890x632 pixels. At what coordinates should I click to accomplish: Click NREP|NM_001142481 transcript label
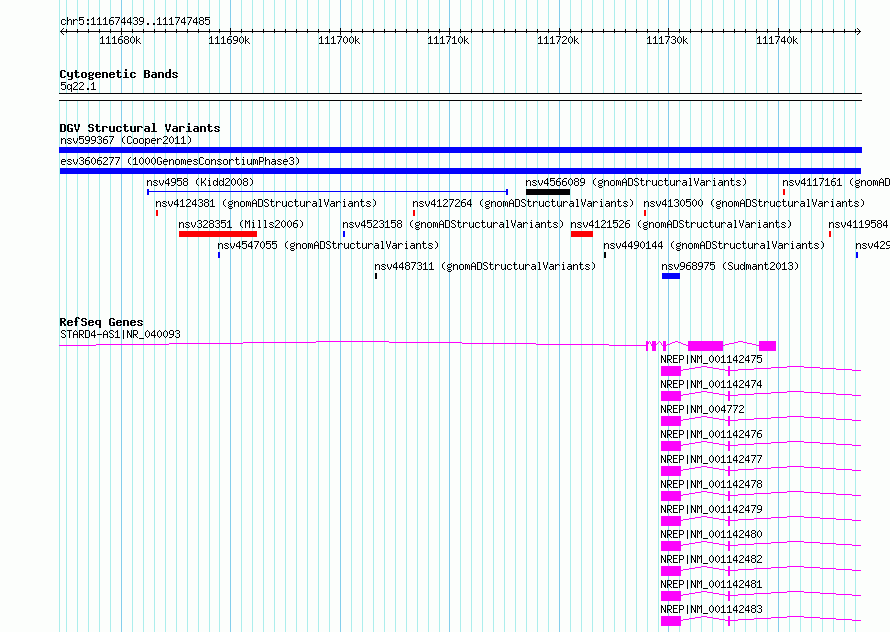click(x=711, y=584)
